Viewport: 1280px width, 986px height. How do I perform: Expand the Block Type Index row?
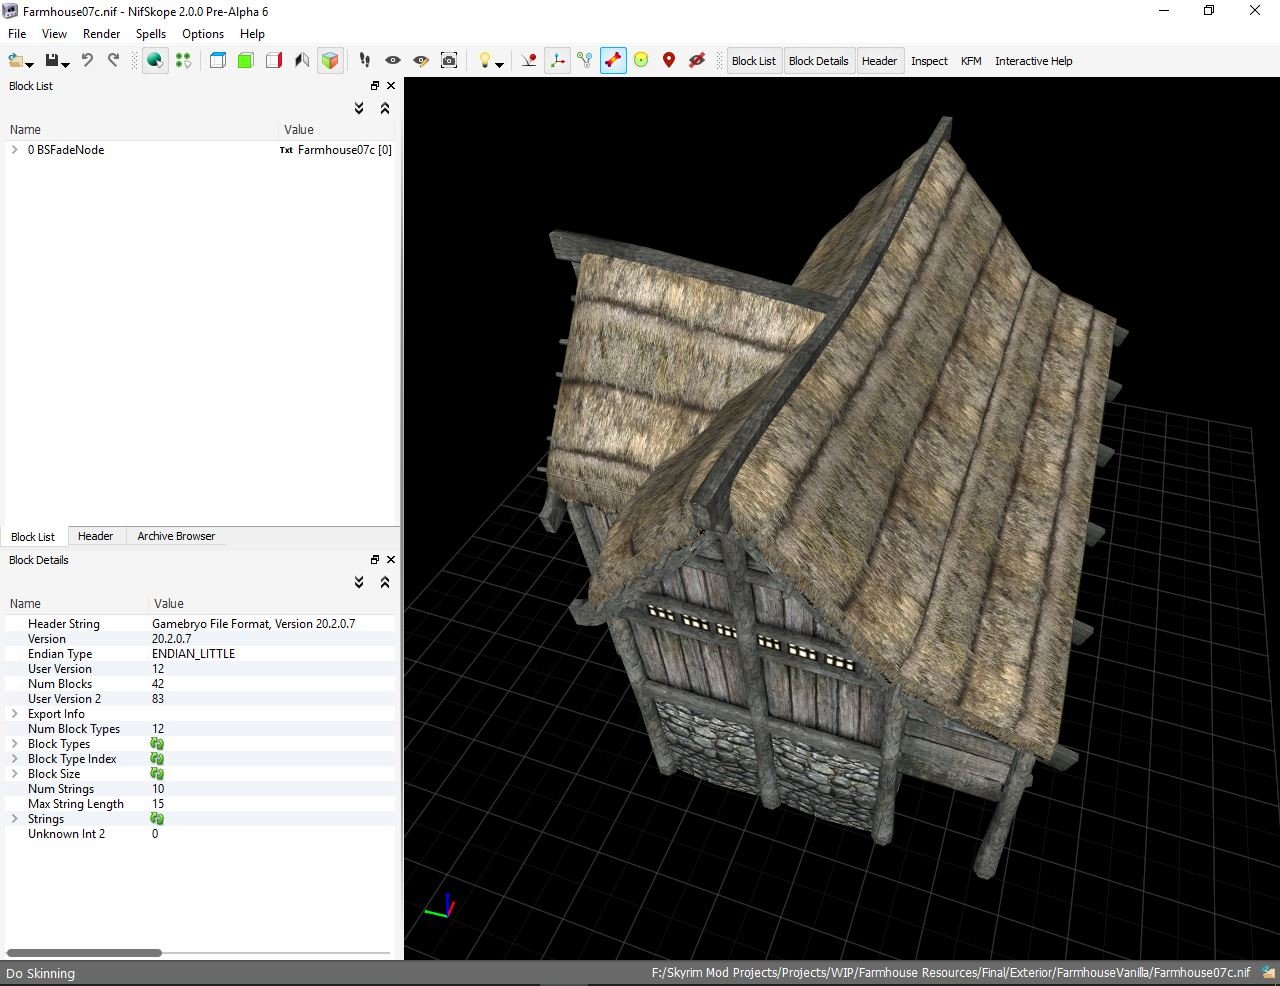[15, 759]
